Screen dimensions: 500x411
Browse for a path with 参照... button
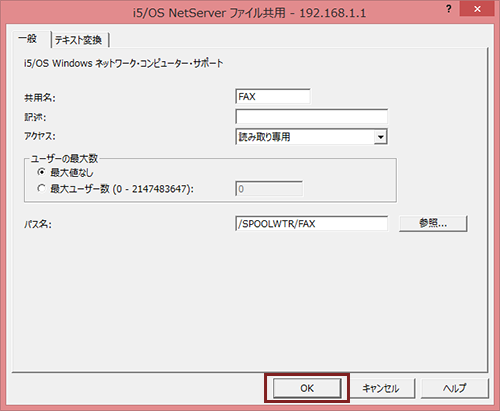[433, 223]
